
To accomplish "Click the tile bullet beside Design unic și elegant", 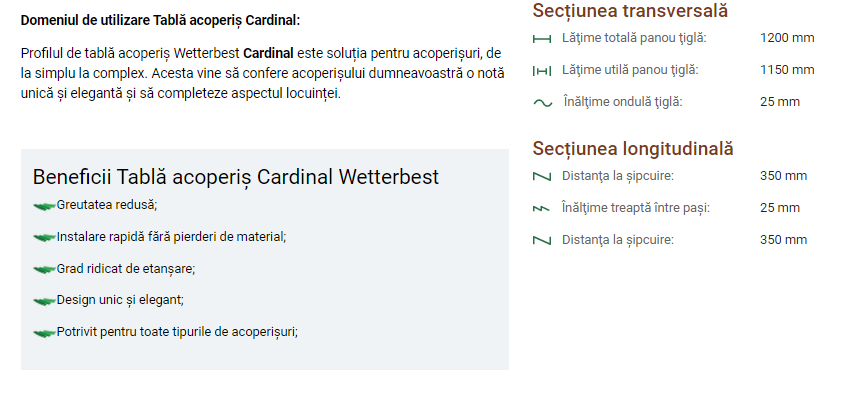I will coord(45,301).
